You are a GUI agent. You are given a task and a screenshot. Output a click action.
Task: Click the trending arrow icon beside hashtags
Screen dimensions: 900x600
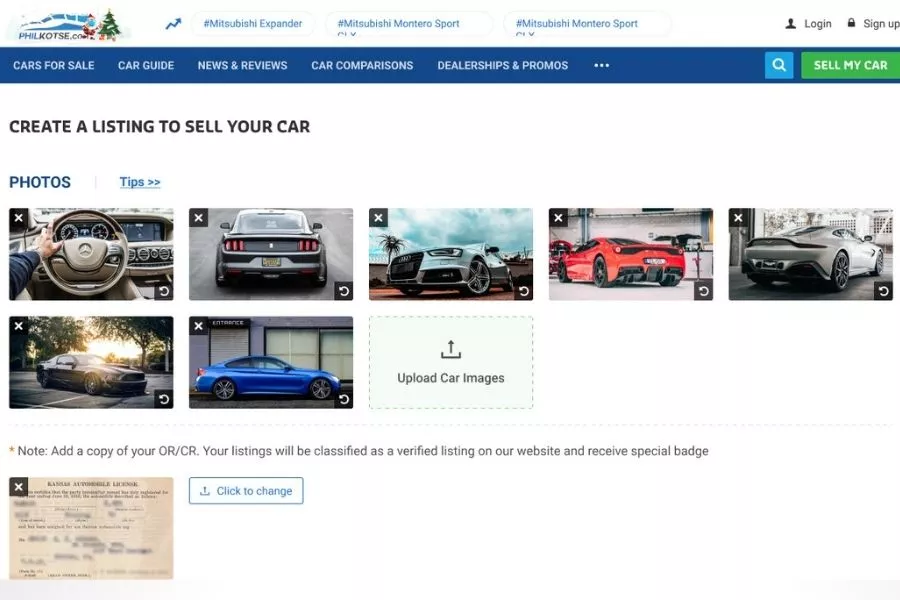pos(172,22)
